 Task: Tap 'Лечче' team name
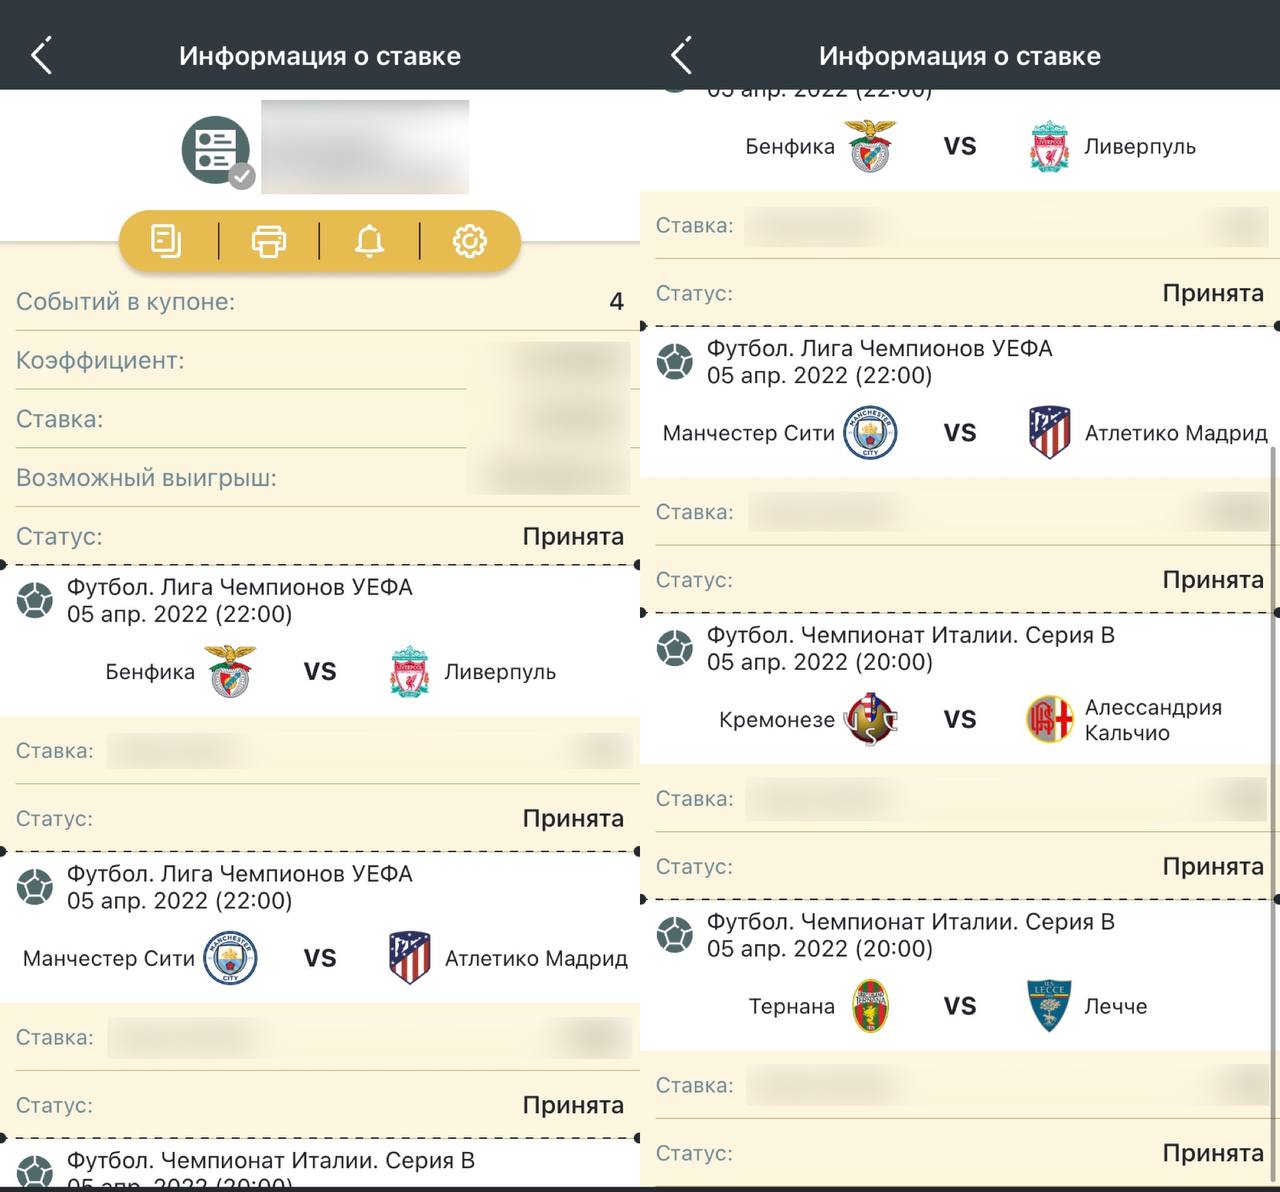pyautogui.click(x=1116, y=1006)
